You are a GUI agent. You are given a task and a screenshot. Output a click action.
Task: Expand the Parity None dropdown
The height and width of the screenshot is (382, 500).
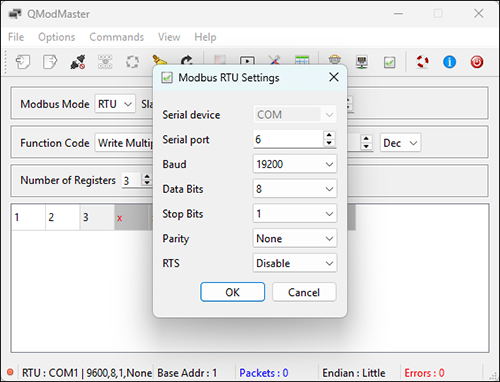click(295, 238)
